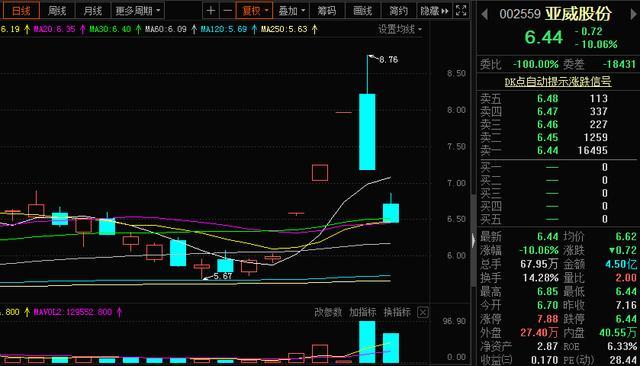Expand hidden tools via 隐藏 »
The width and height of the screenshot is (640, 366).
[x=434, y=11]
